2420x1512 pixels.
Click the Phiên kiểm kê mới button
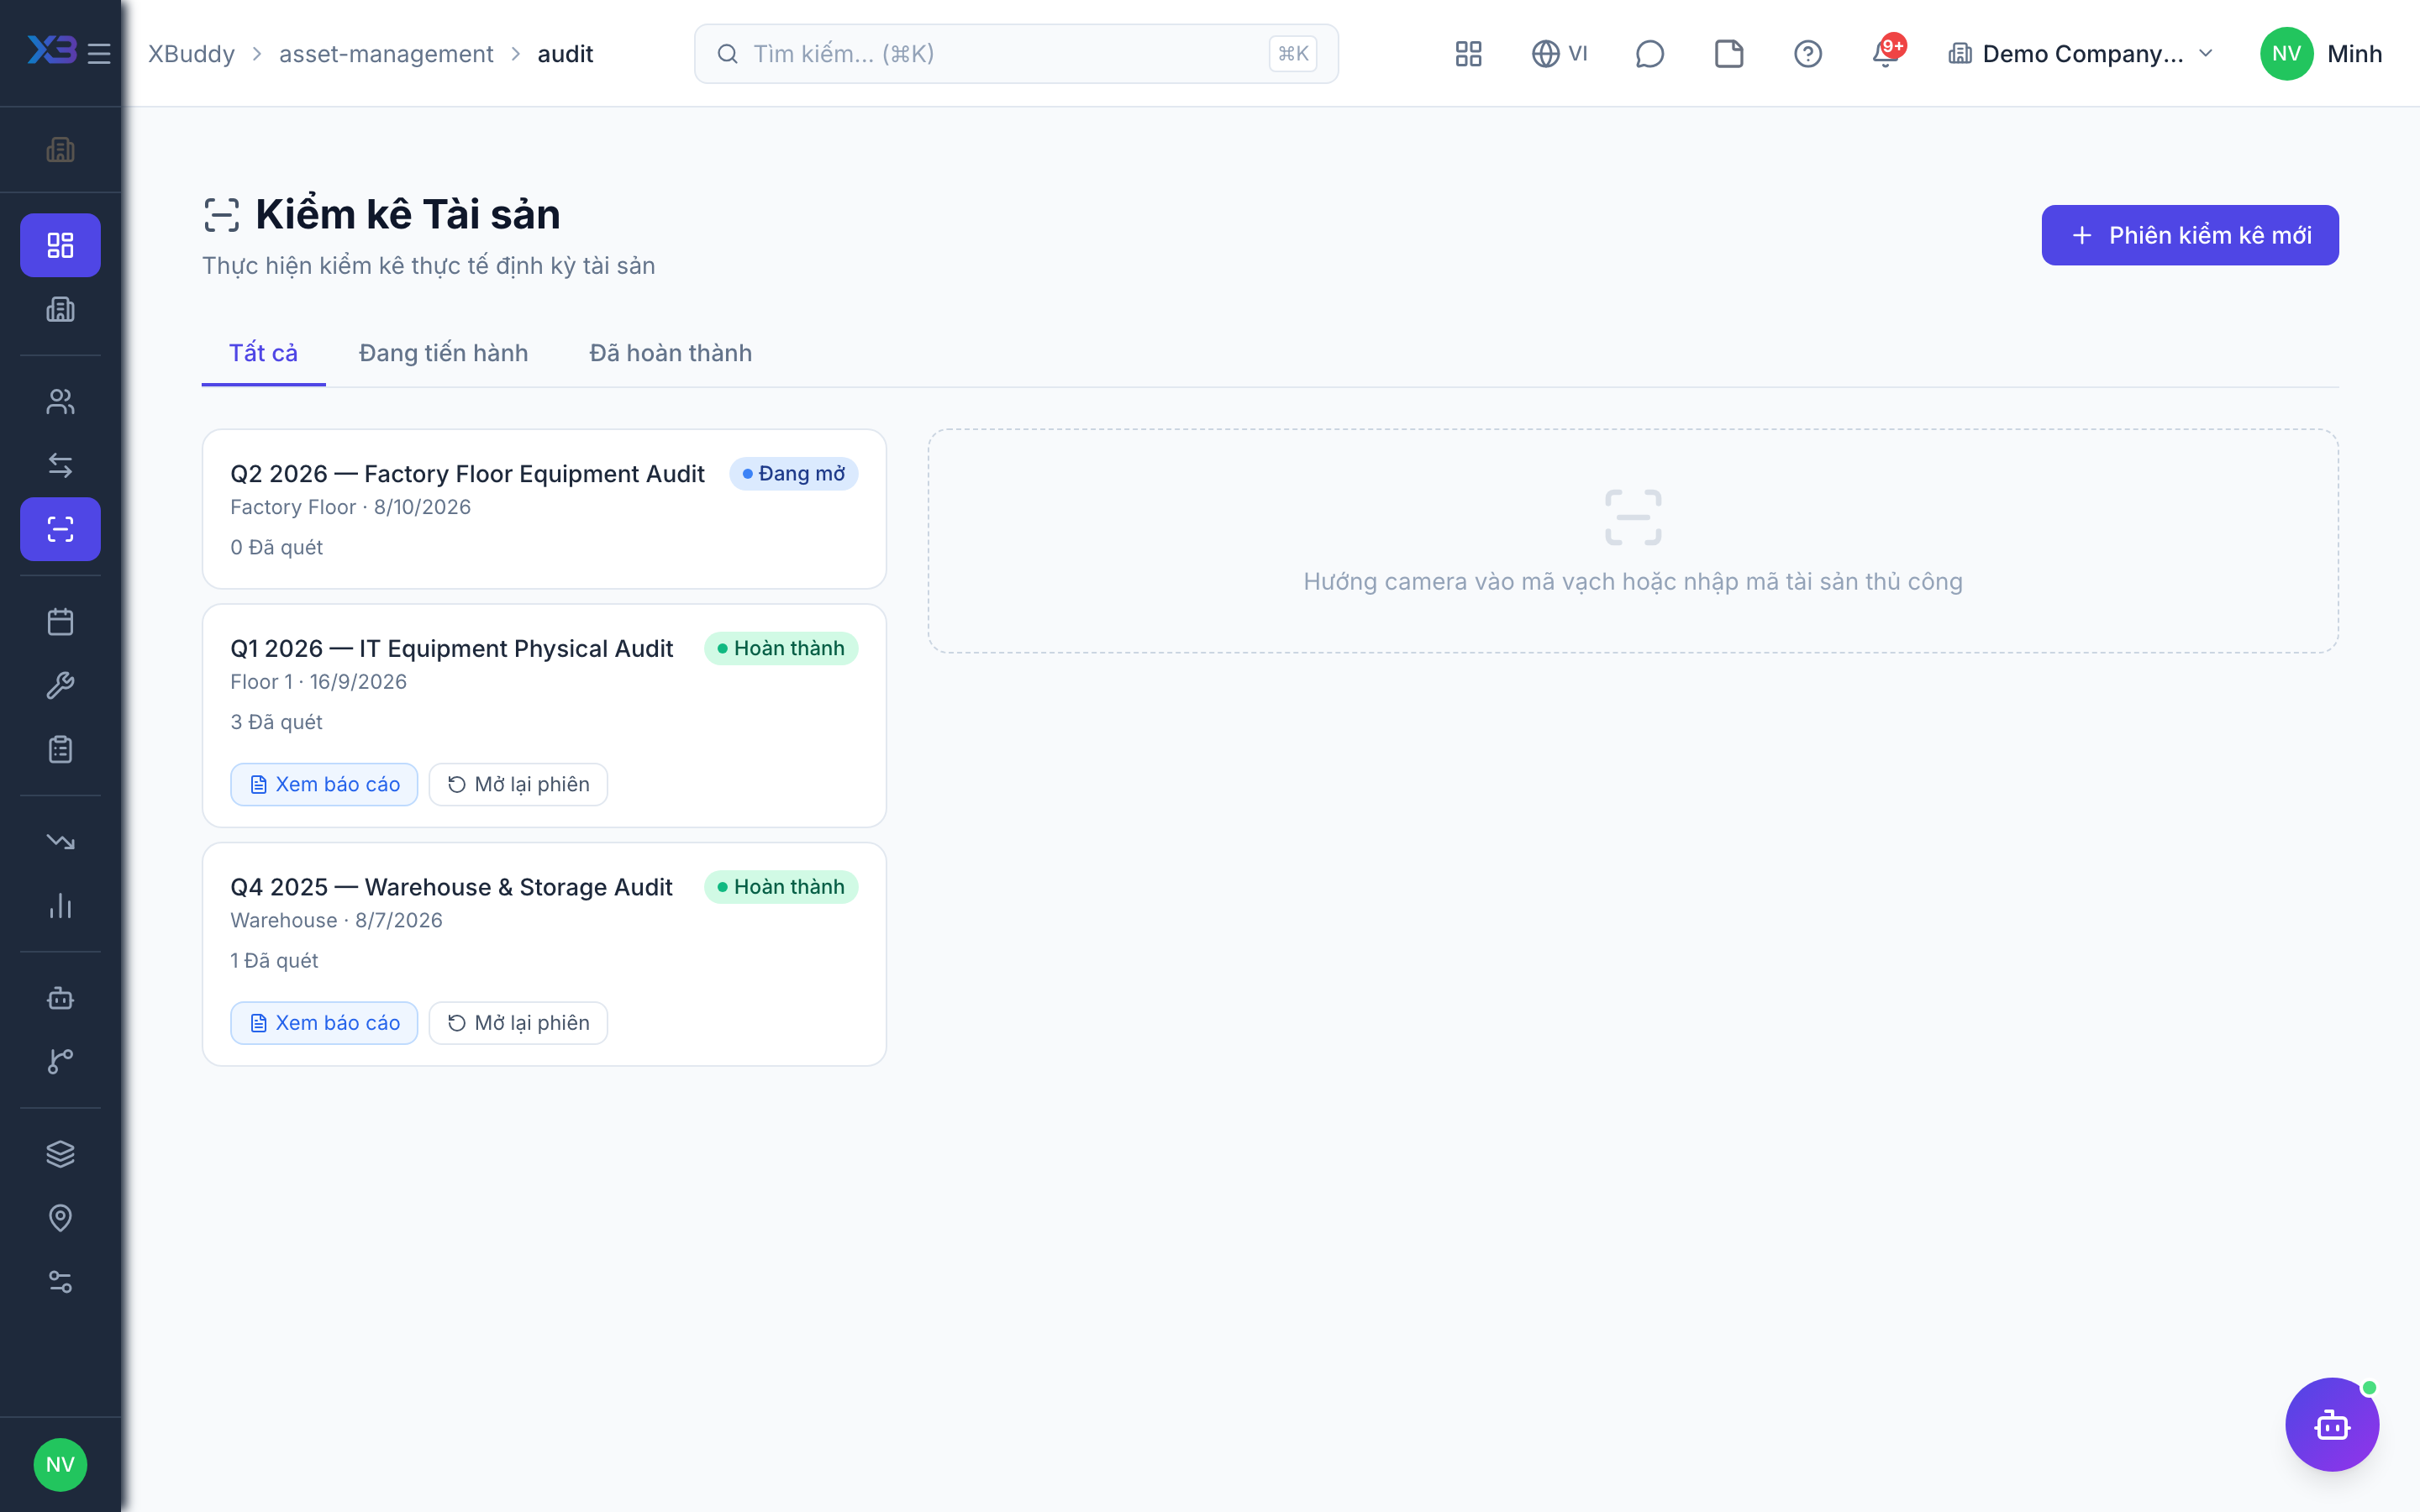click(2189, 235)
